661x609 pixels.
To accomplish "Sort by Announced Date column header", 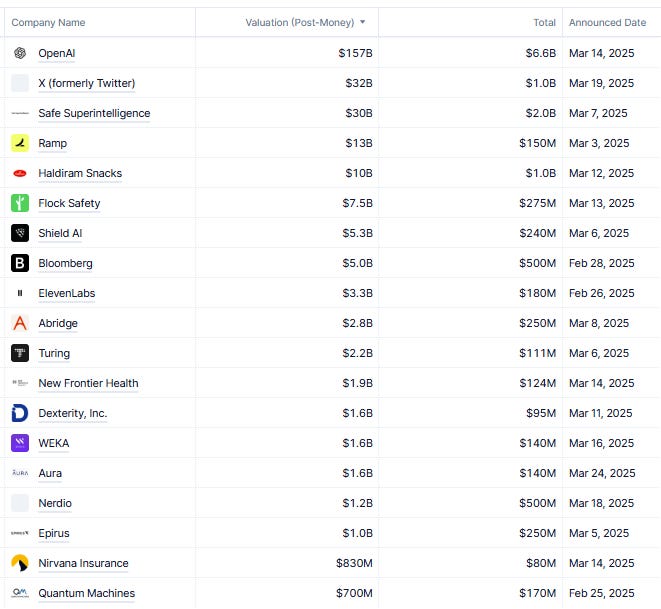I will click(607, 22).
